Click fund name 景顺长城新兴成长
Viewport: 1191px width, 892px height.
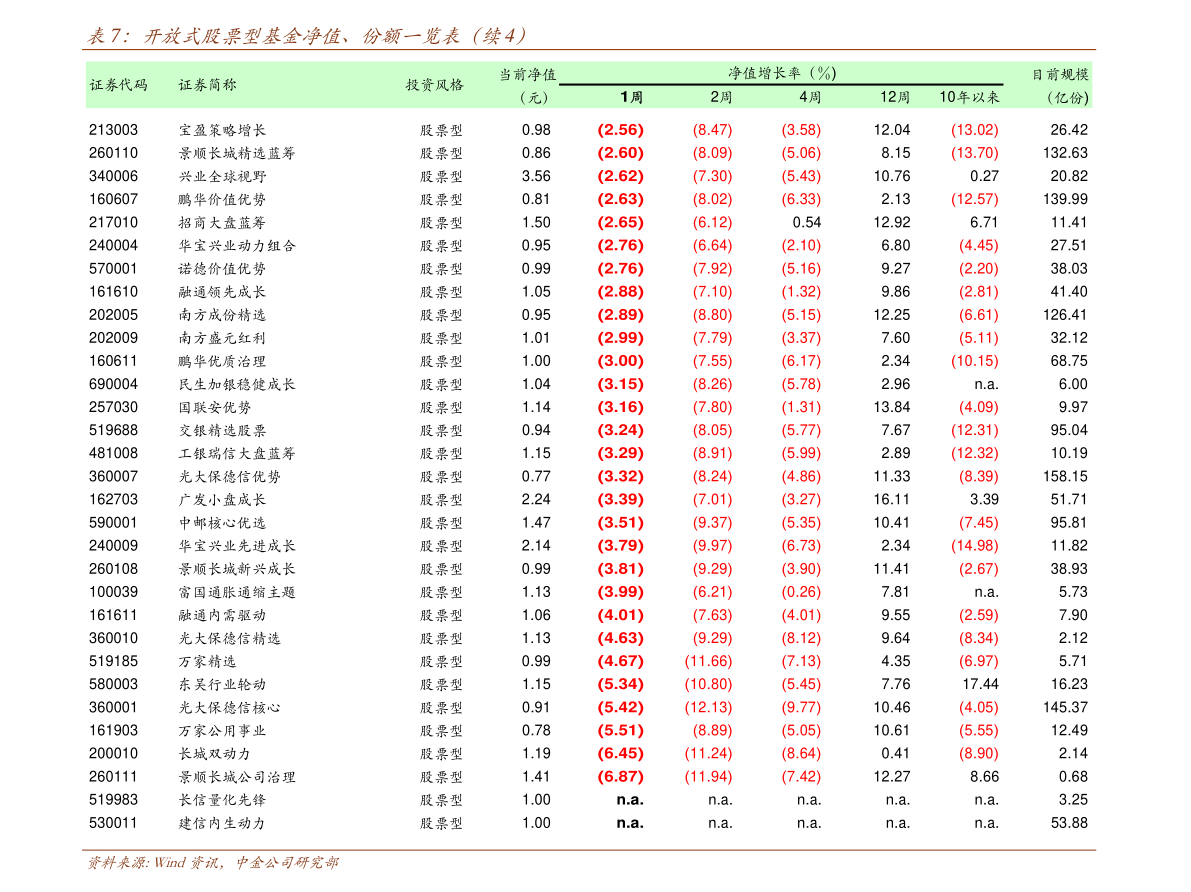pyautogui.click(x=237, y=569)
